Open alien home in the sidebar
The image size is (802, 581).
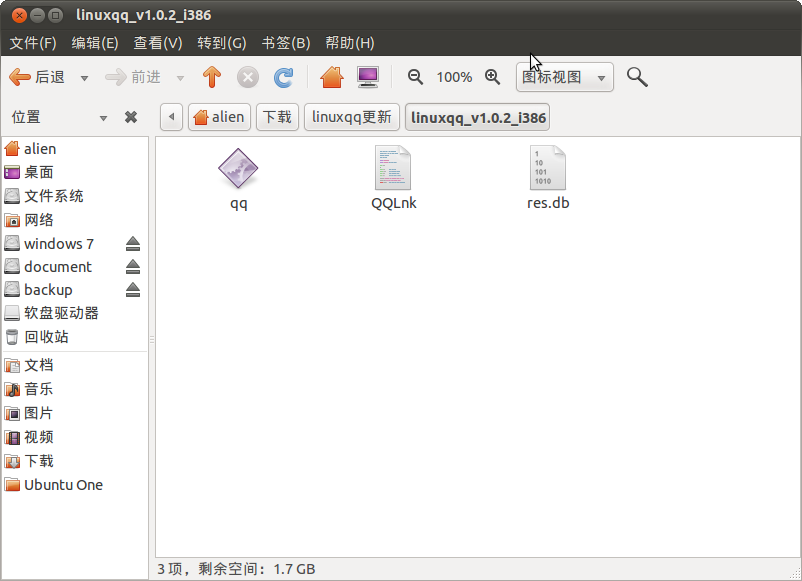[x=75, y=149]
